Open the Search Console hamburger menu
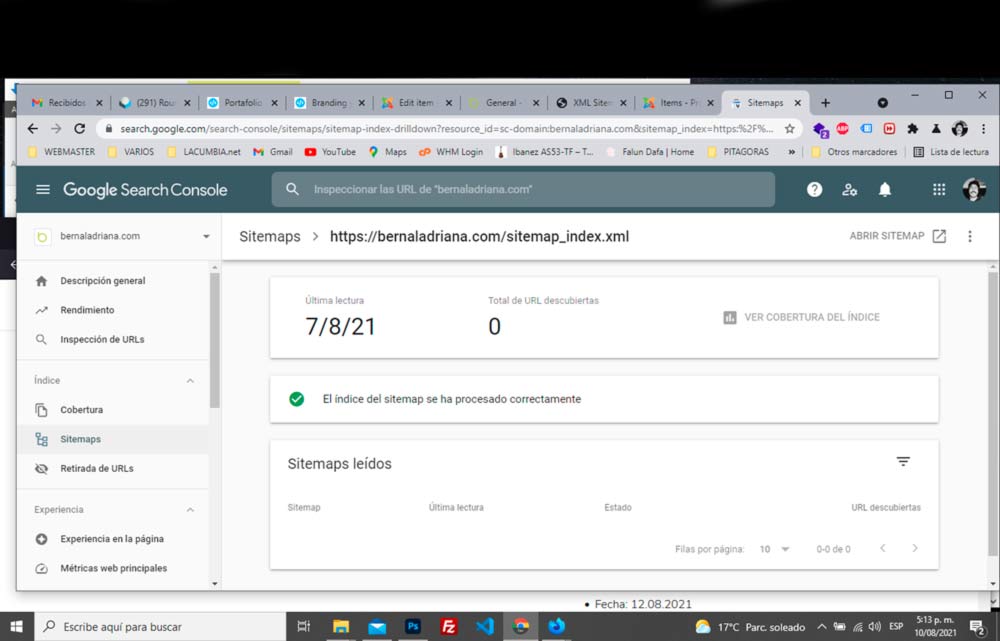This screenshot has height=641, width=1000. [42, 190]
